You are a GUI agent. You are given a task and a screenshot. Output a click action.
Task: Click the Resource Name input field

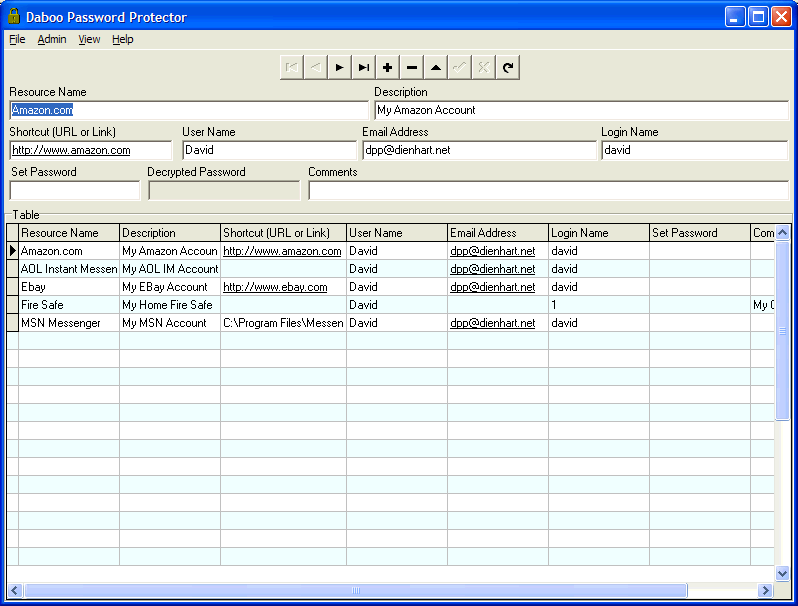pos(189,110)
